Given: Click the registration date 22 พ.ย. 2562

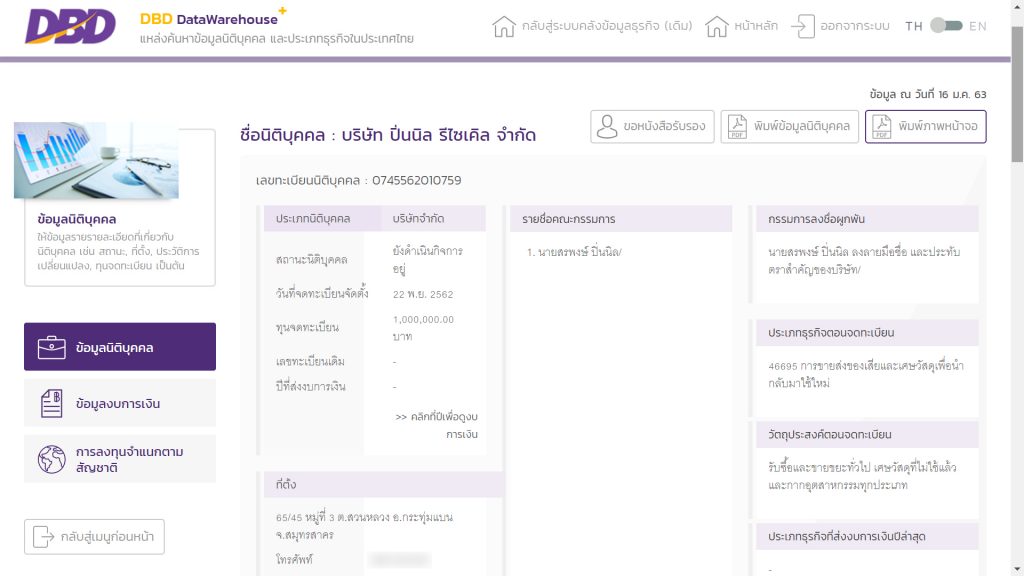Looking at the screenshot, I should [423, 295].
